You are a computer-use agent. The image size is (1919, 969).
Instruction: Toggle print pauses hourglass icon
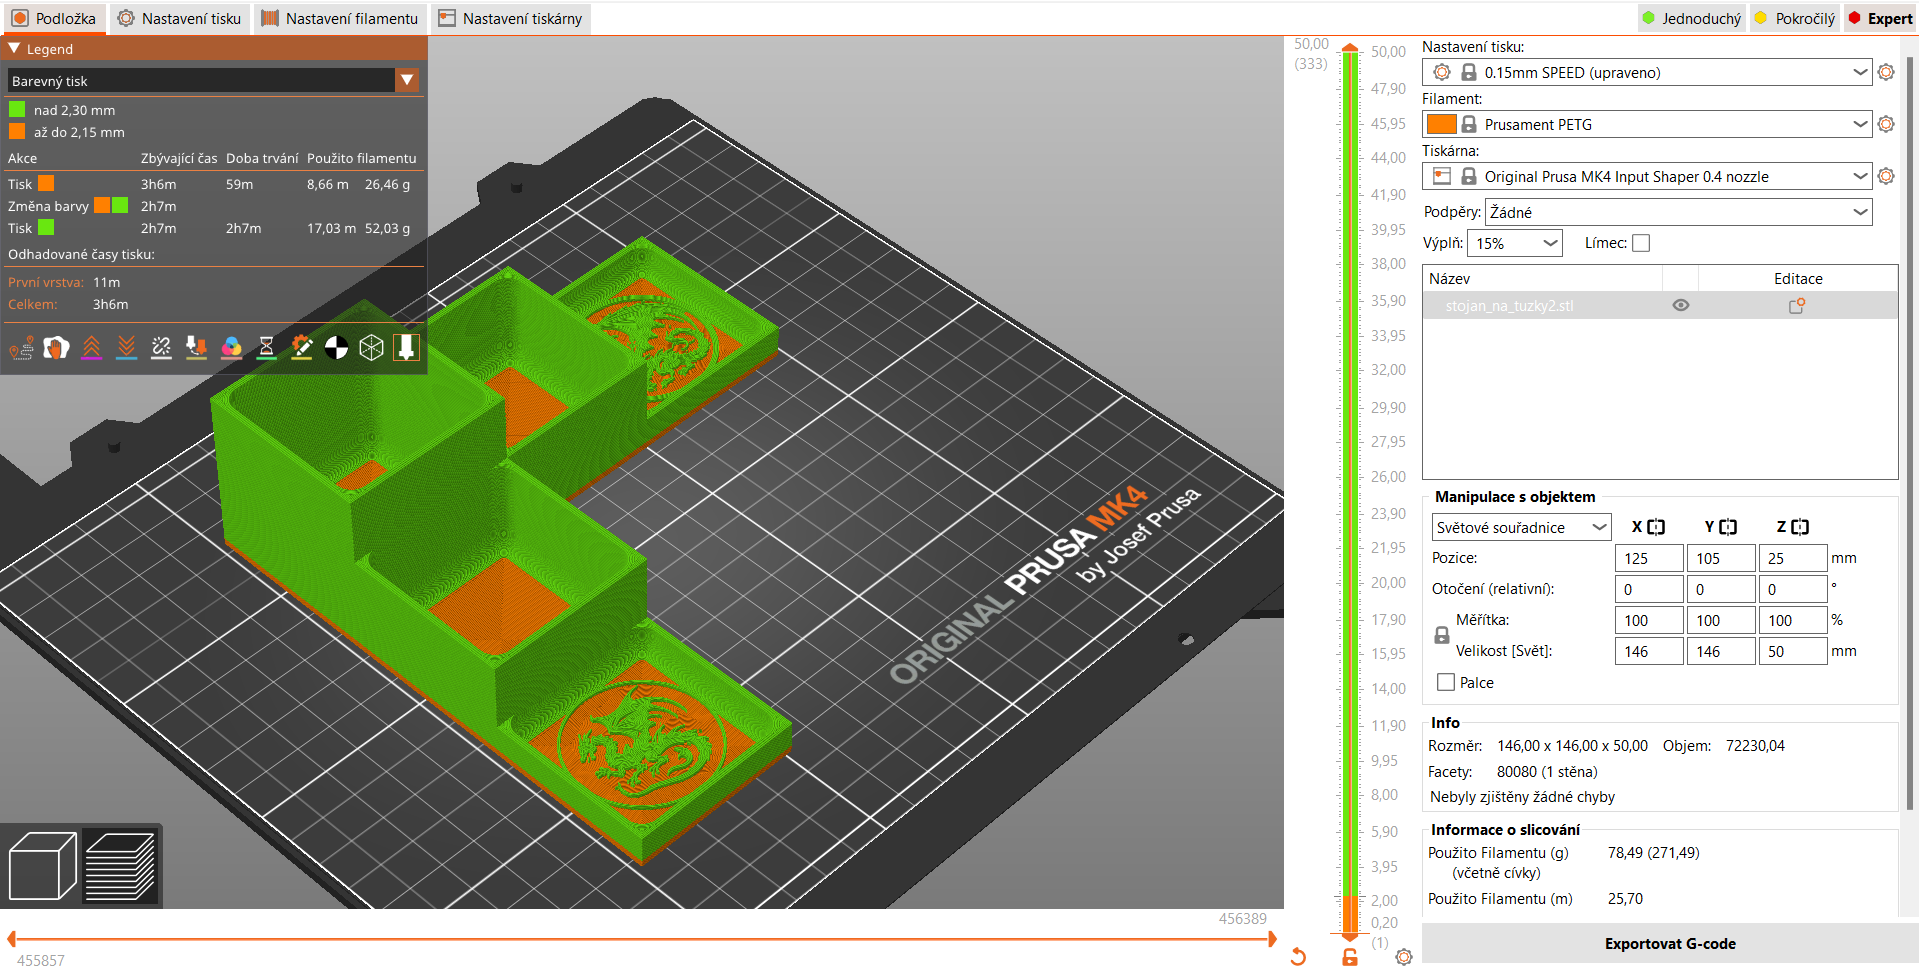[266, 348]
